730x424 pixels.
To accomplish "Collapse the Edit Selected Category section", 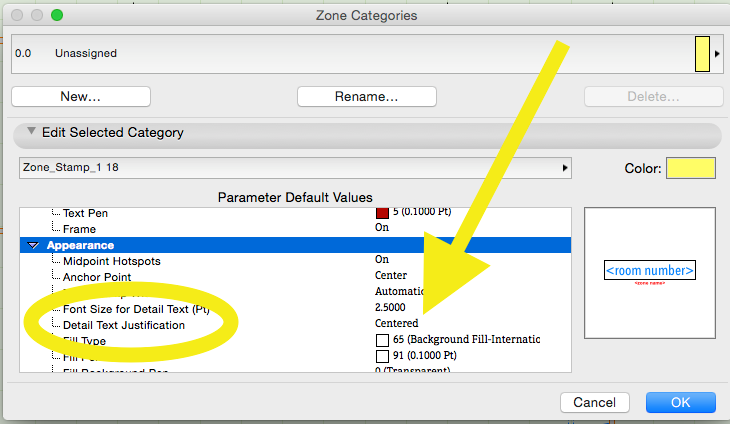I will [x=32, y=132].
